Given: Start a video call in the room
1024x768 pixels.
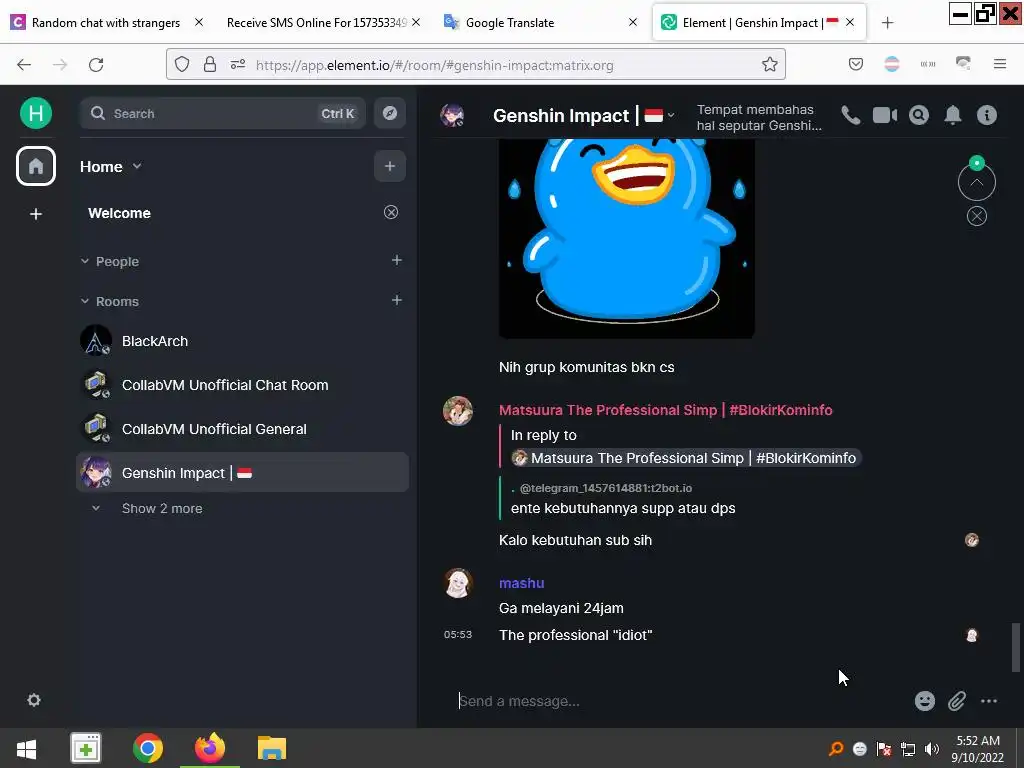Looking at the screenshot, I should [x=885, y=115].
